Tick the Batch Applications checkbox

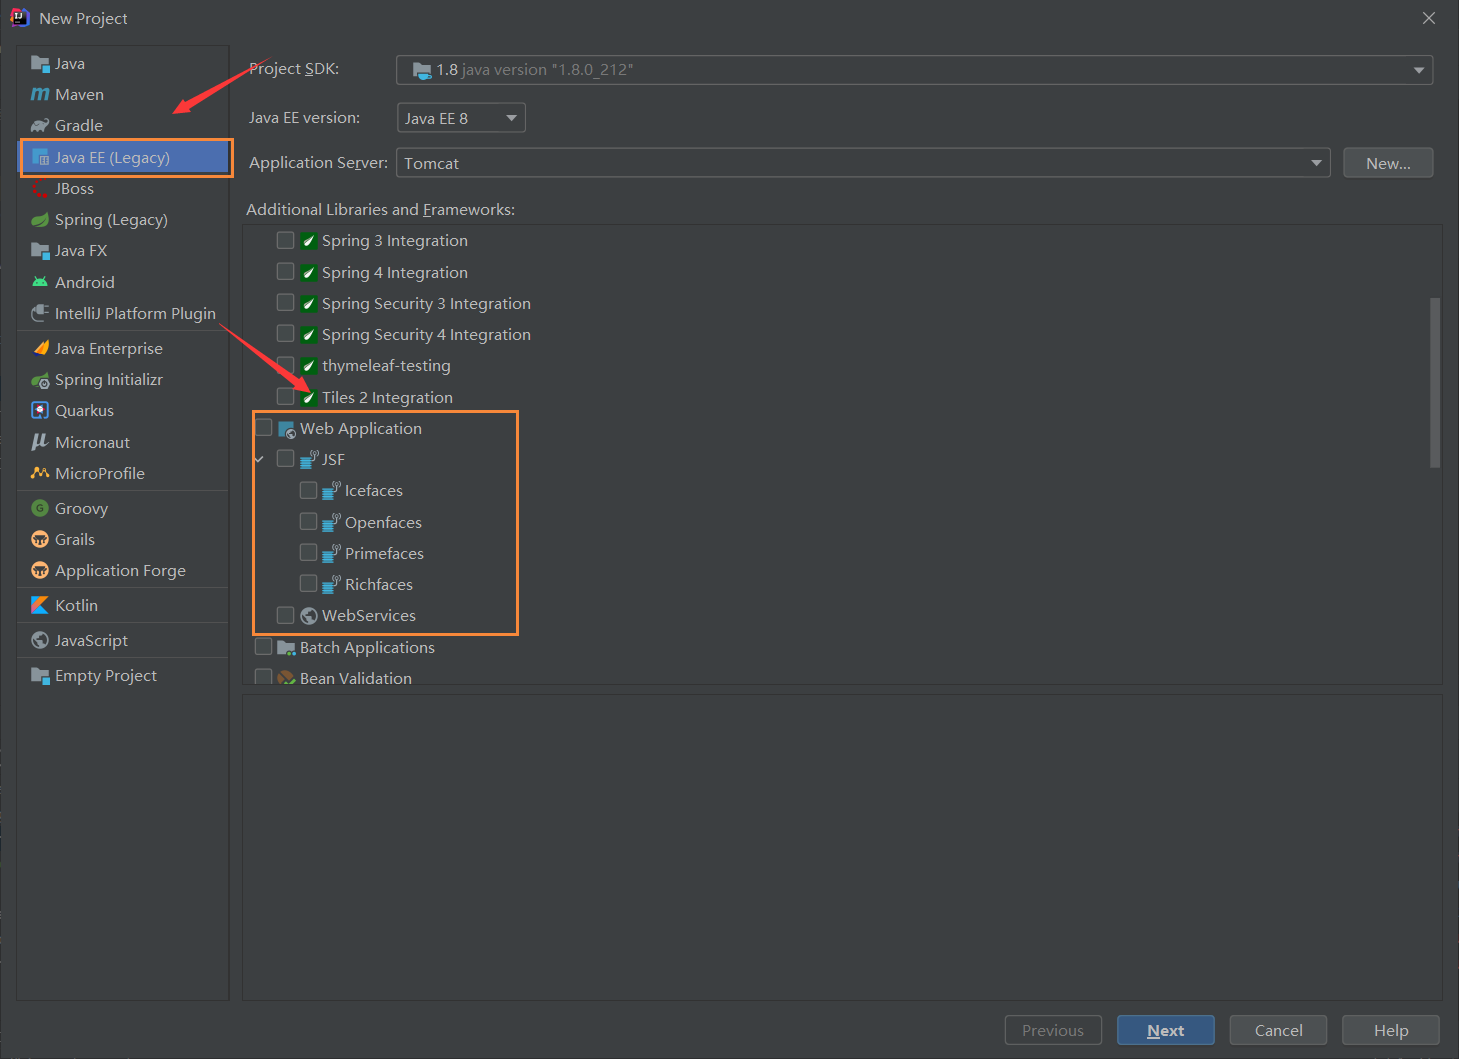tap(264, 647)
